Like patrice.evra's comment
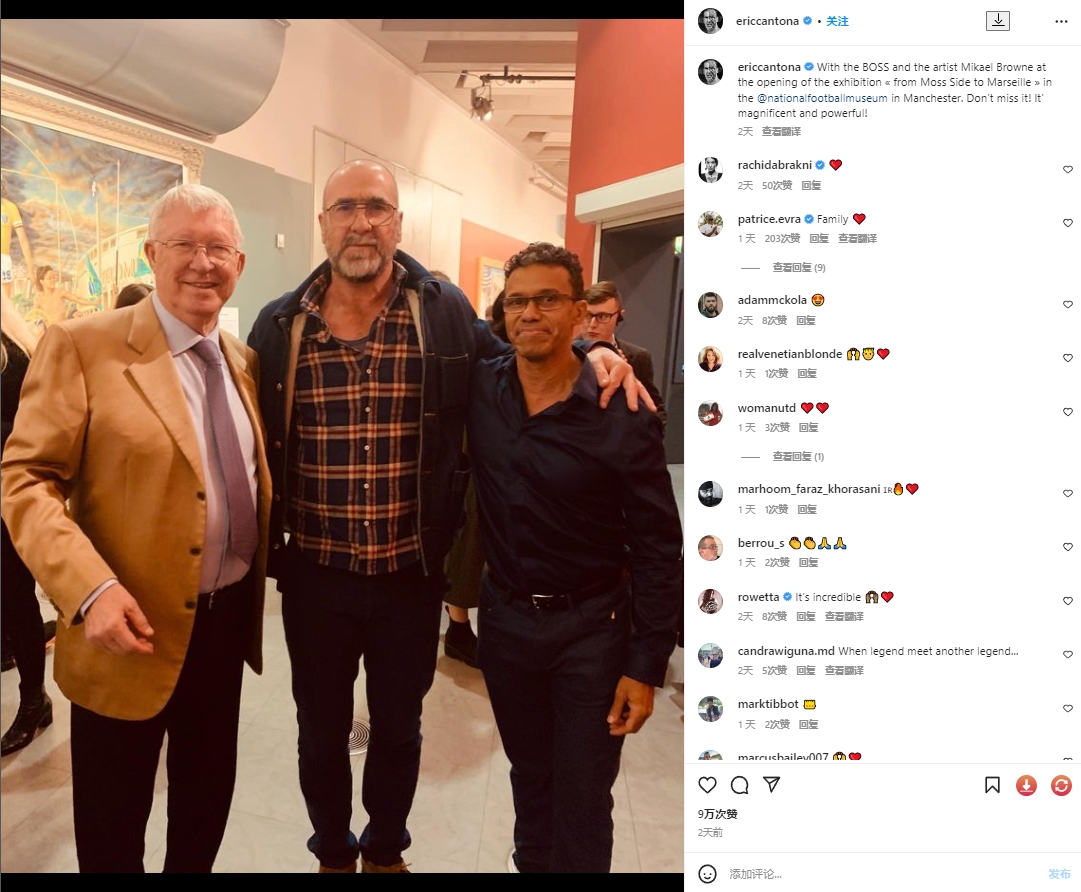The width and height of the screenshot is (1081, 892). click(1067, 223)
